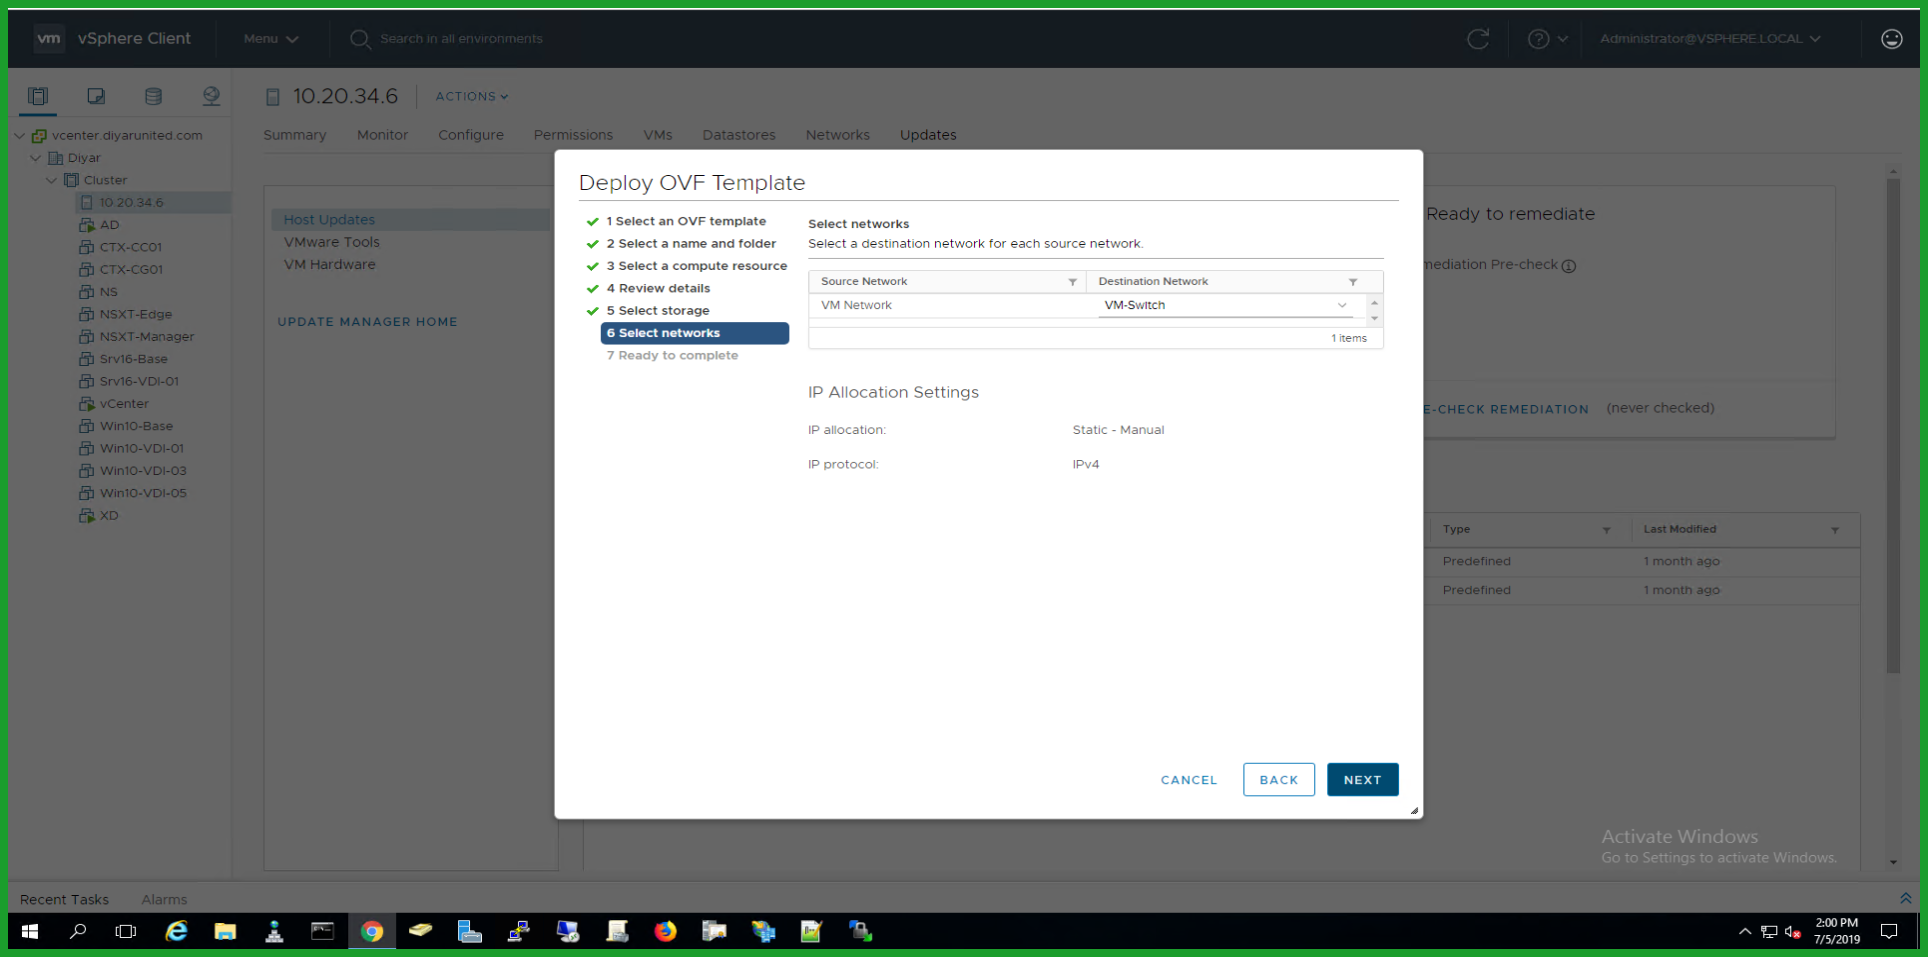
Task: Open Google Chrome from taskbar
Action: click(372, 932)
